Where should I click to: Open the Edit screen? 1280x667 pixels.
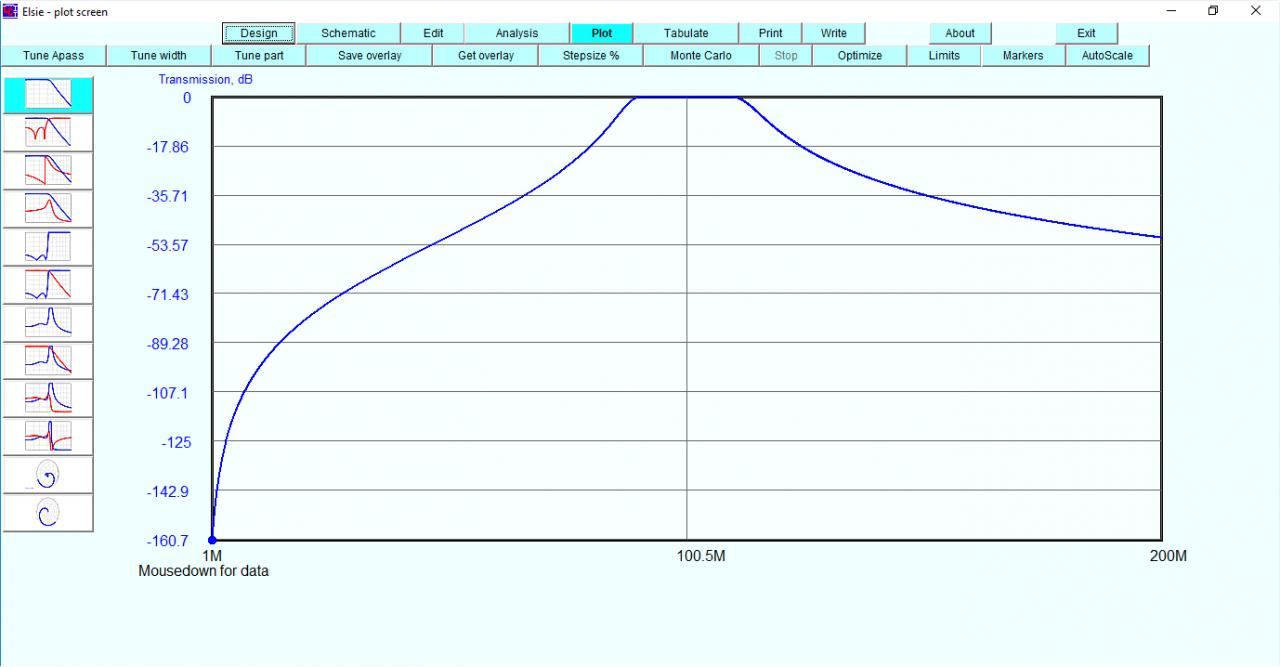pos(433,34)
